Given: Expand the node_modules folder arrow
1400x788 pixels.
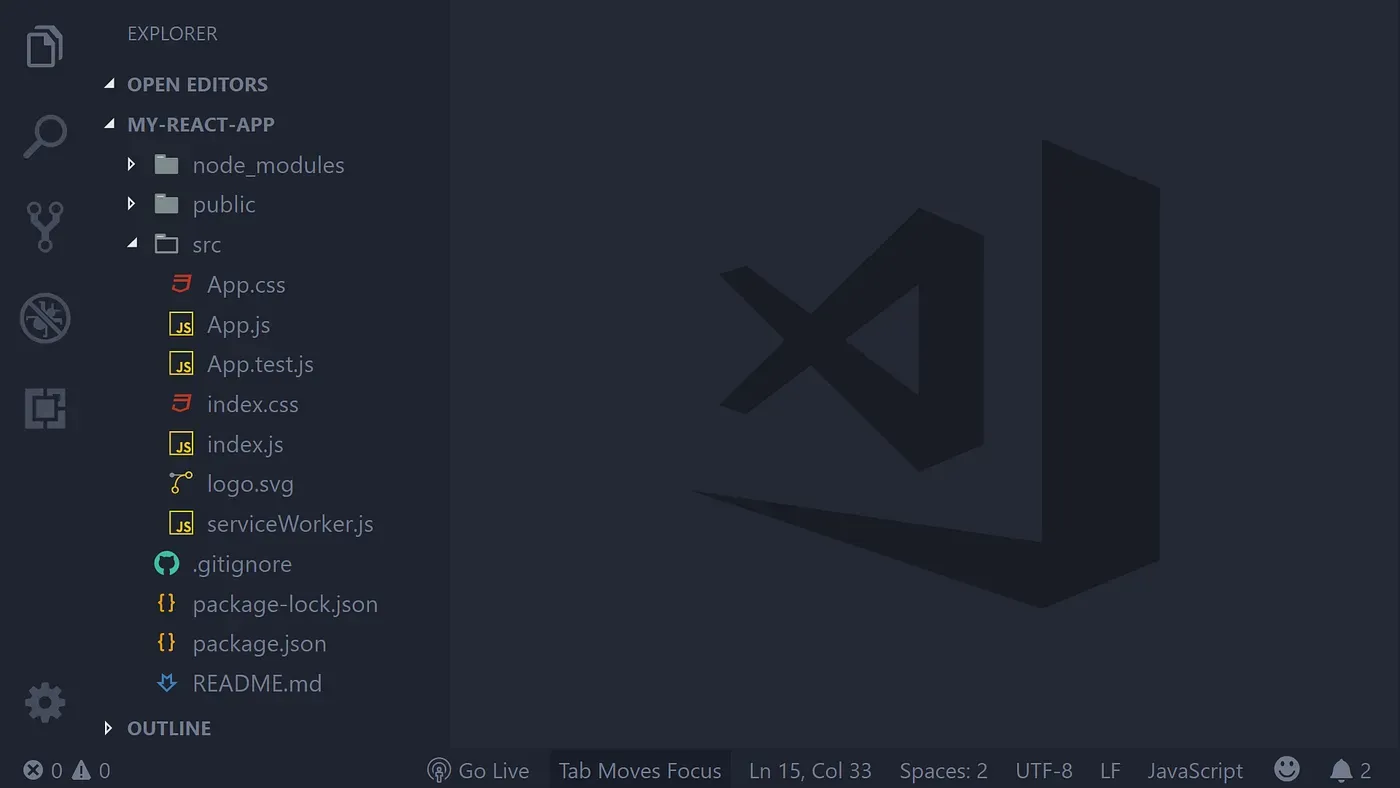Looking at the screenshot, I should pos(131,164).
